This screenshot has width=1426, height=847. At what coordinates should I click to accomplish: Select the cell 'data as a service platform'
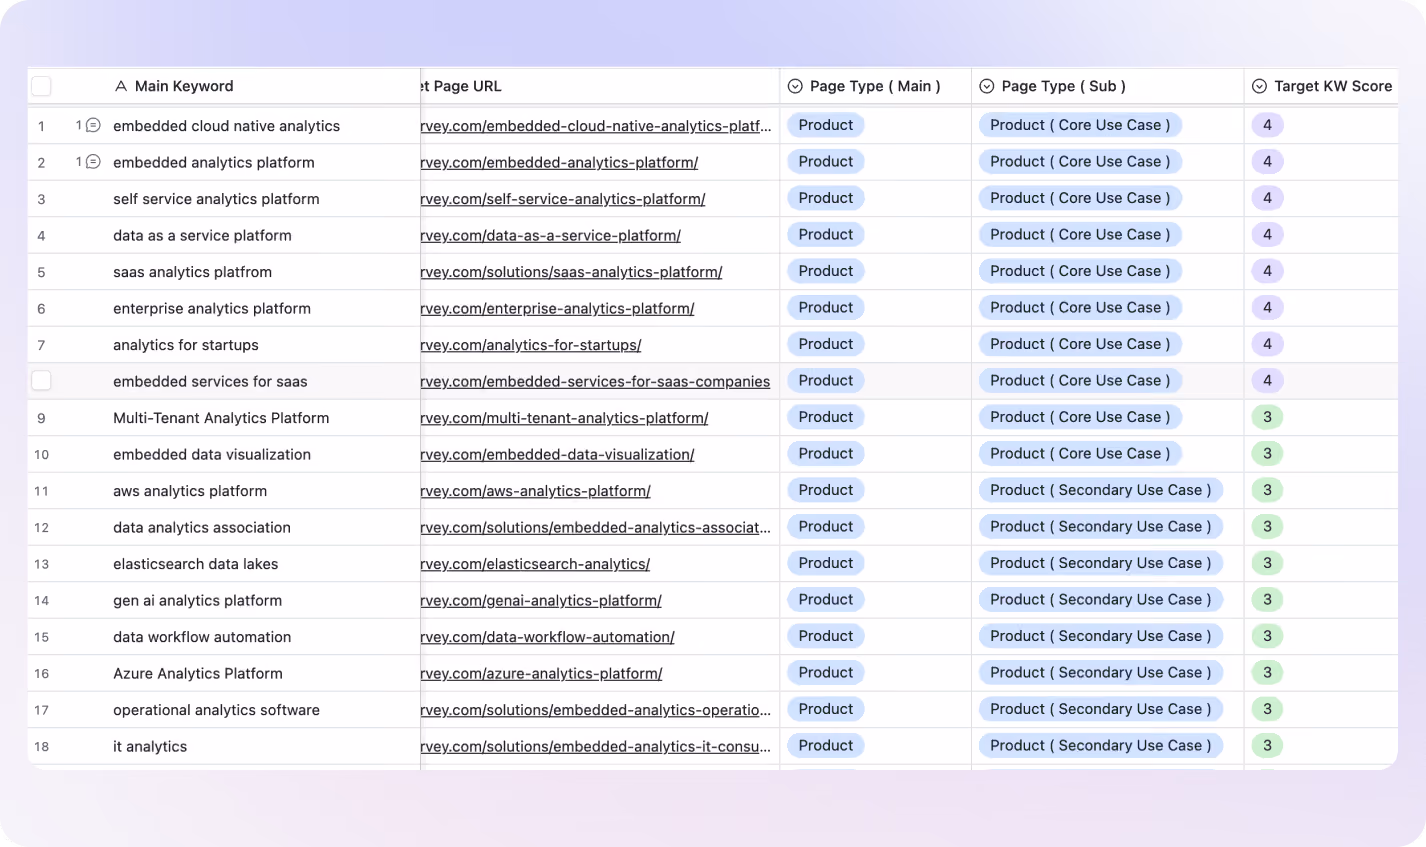(x=202, y=235)
